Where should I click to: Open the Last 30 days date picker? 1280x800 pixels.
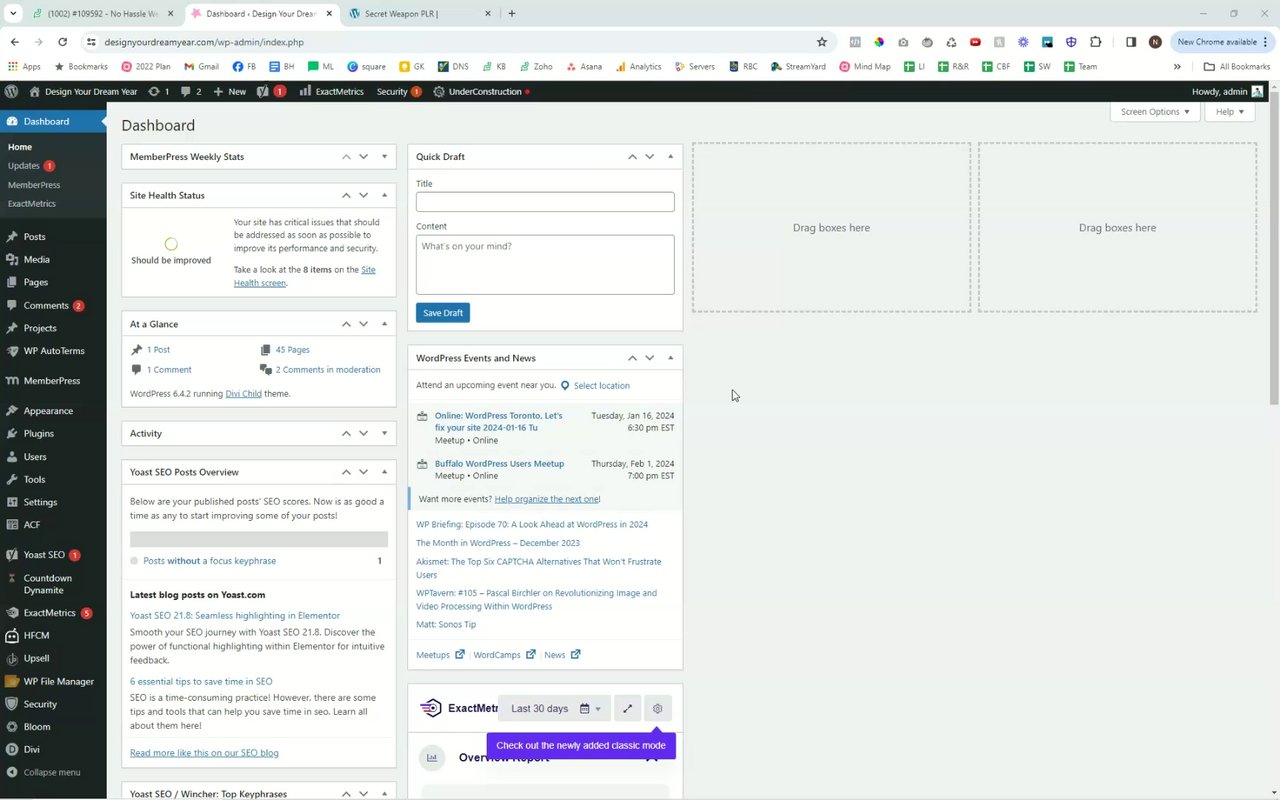coord(556,709)
